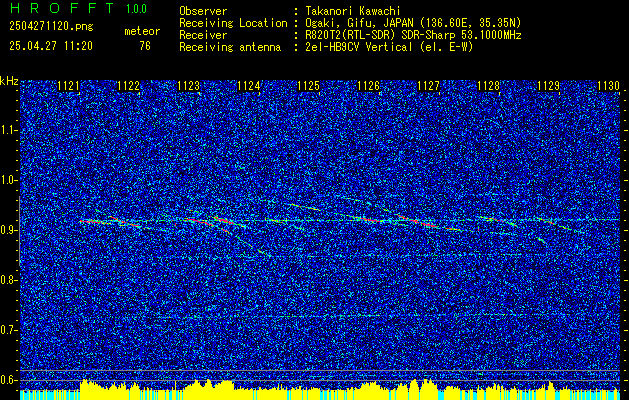The width and height of the screenshot is (629, 400).
Task: Click the 0.6 kHz axis label
Action: pyautogui.click(x=9, y=380)
